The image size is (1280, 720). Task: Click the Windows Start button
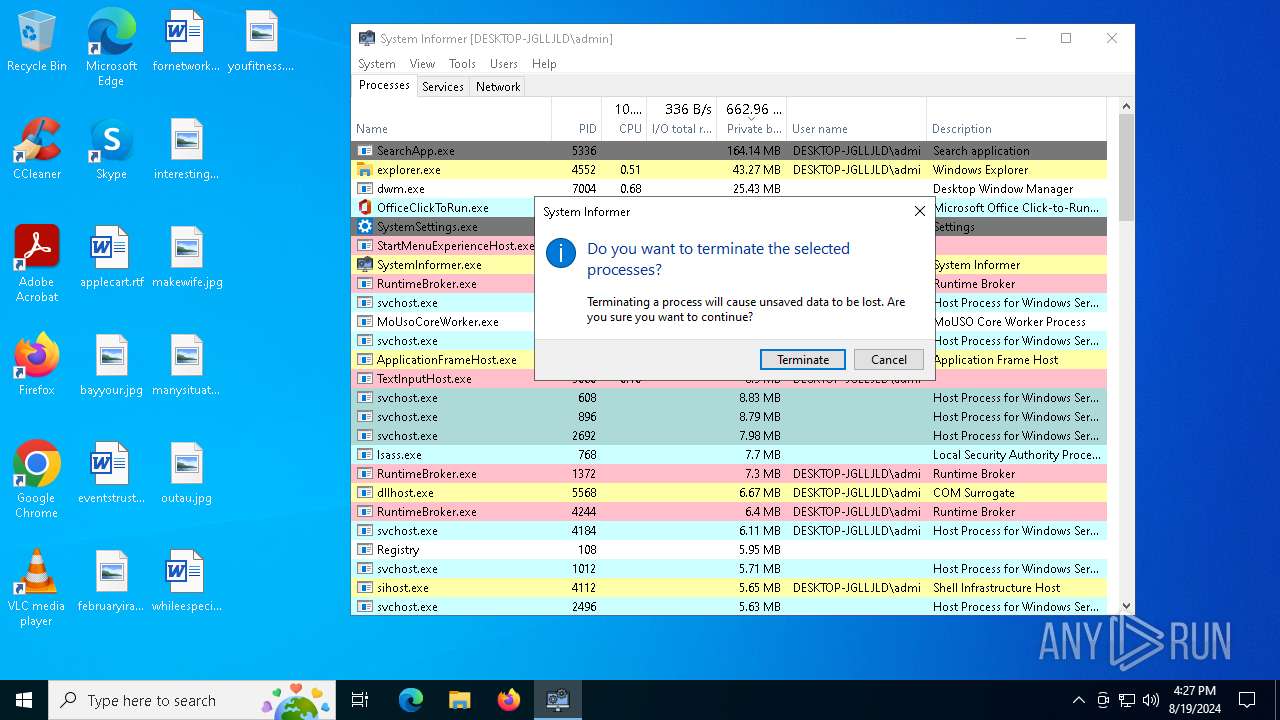coord(24,700)
